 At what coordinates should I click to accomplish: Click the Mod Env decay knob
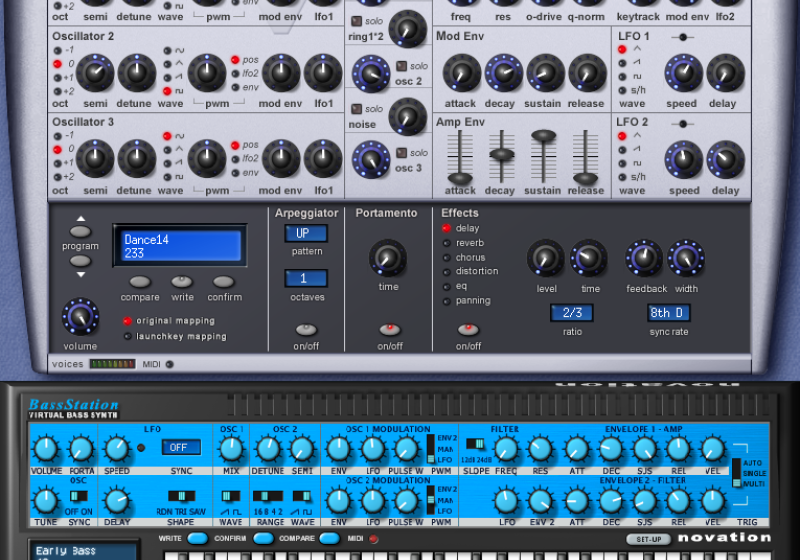(x=504, y=73)
